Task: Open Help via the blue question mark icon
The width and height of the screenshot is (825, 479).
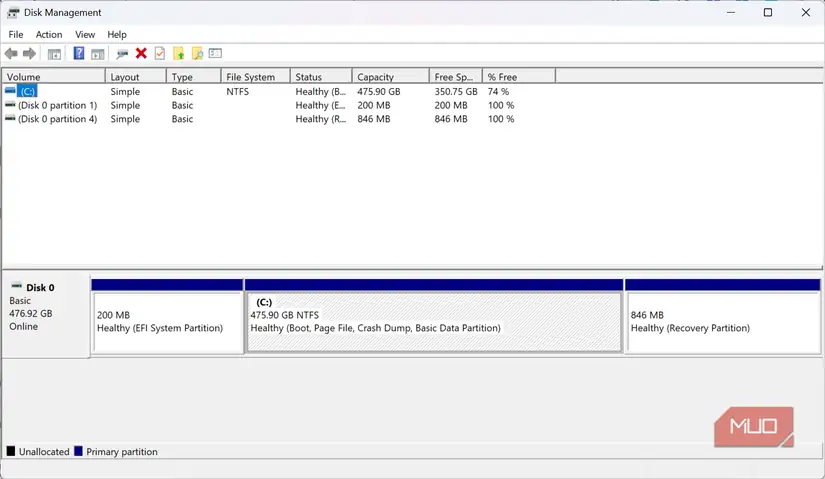Action: 79,53
